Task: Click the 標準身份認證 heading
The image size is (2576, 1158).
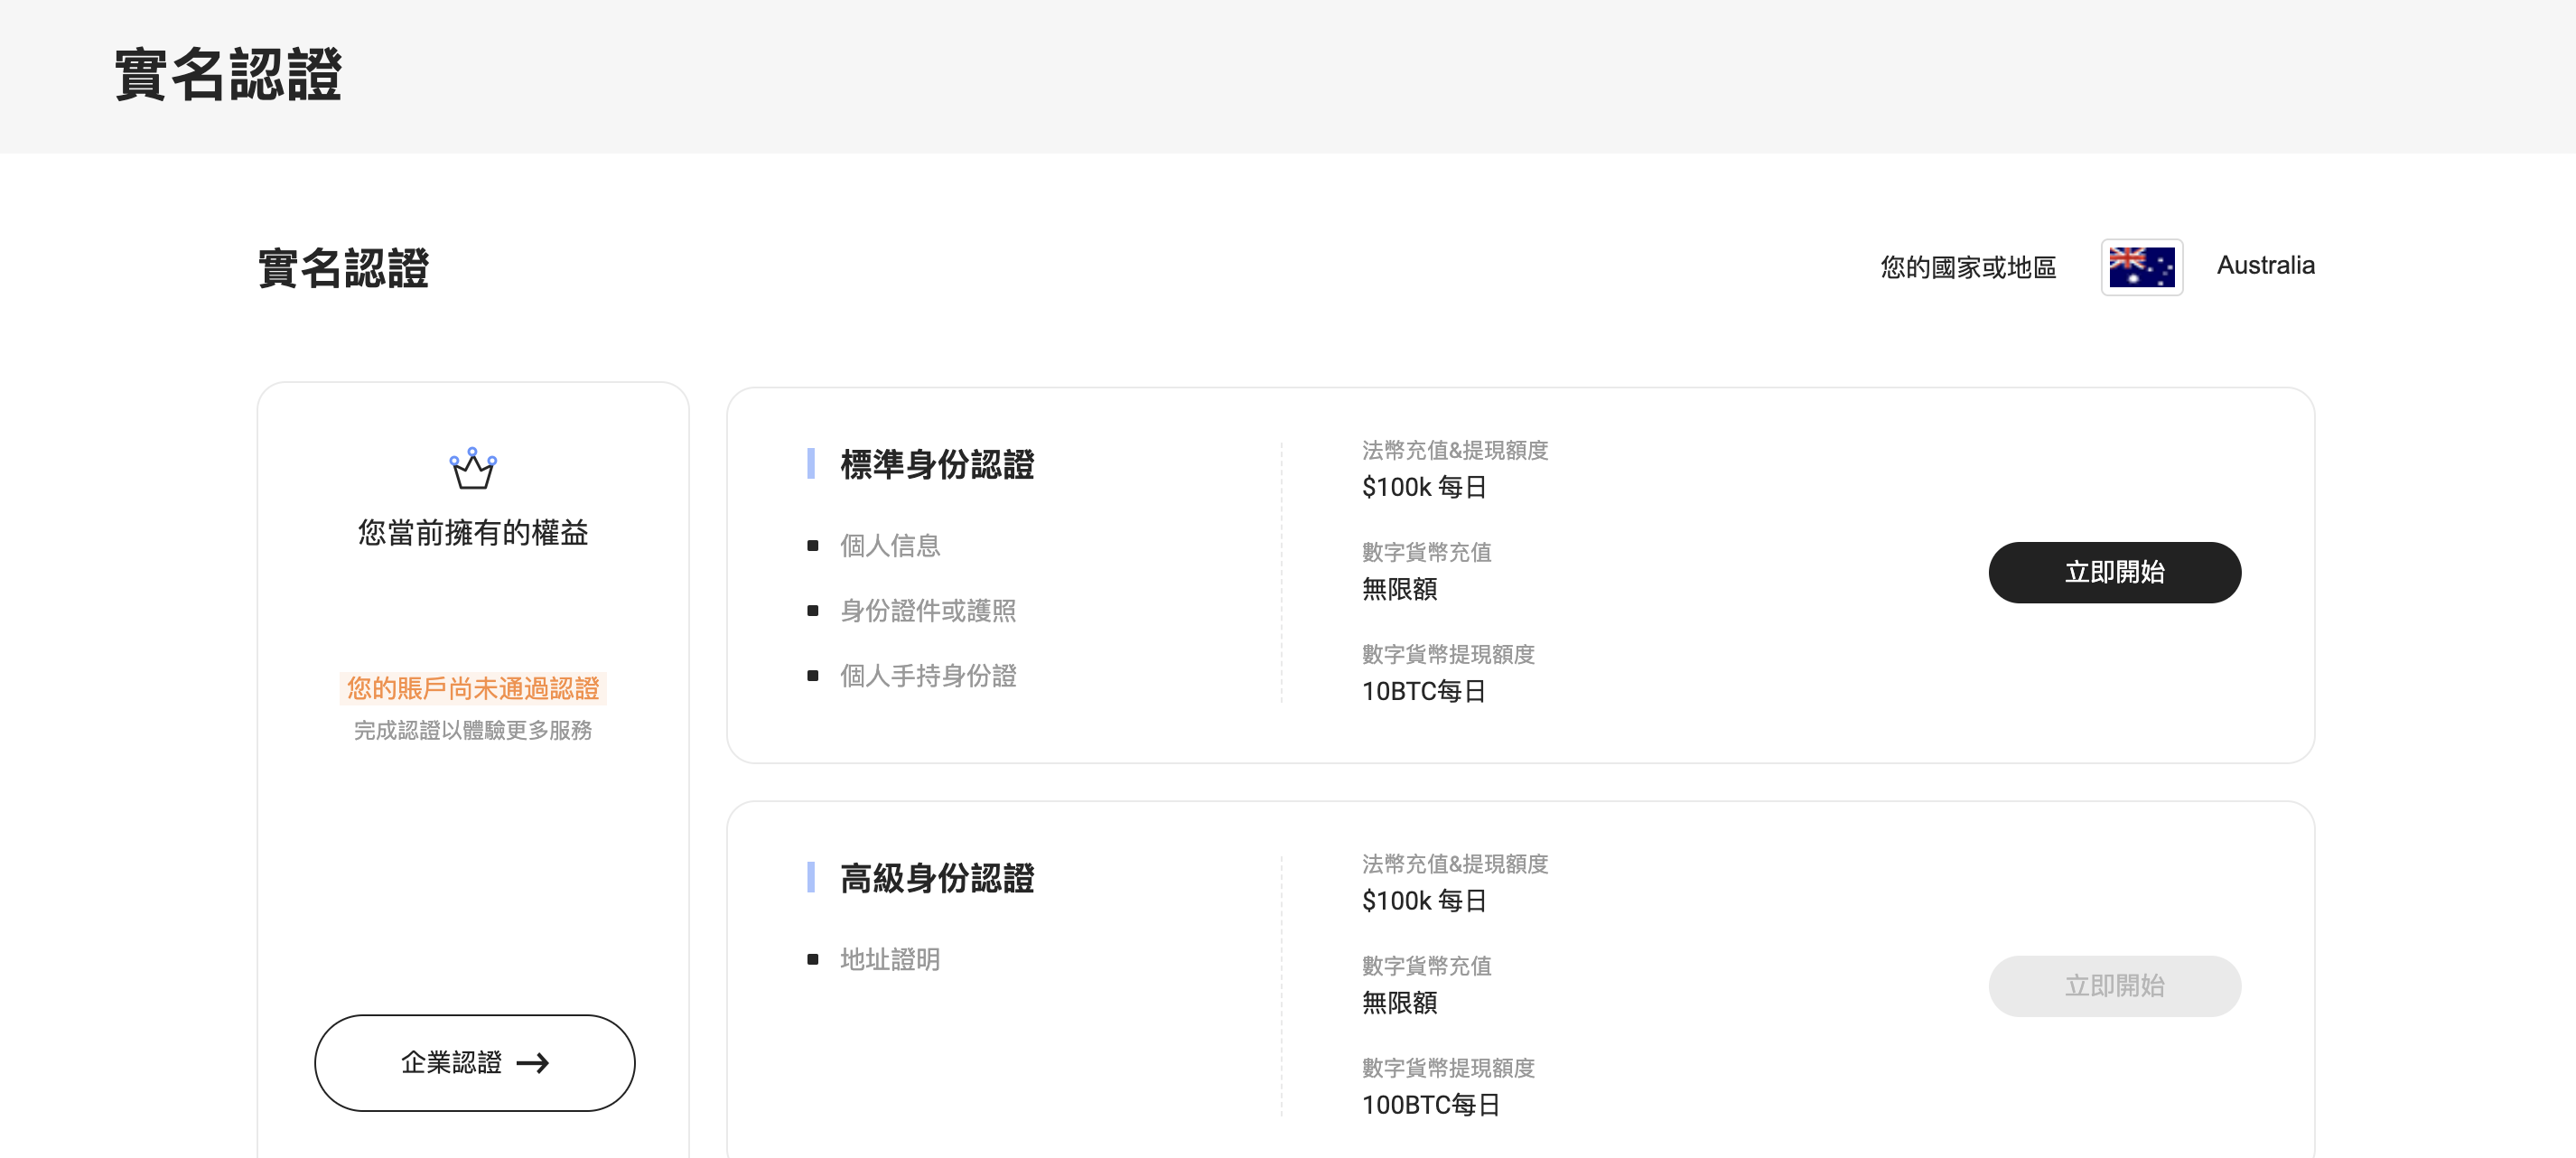Action: point(936,464)
